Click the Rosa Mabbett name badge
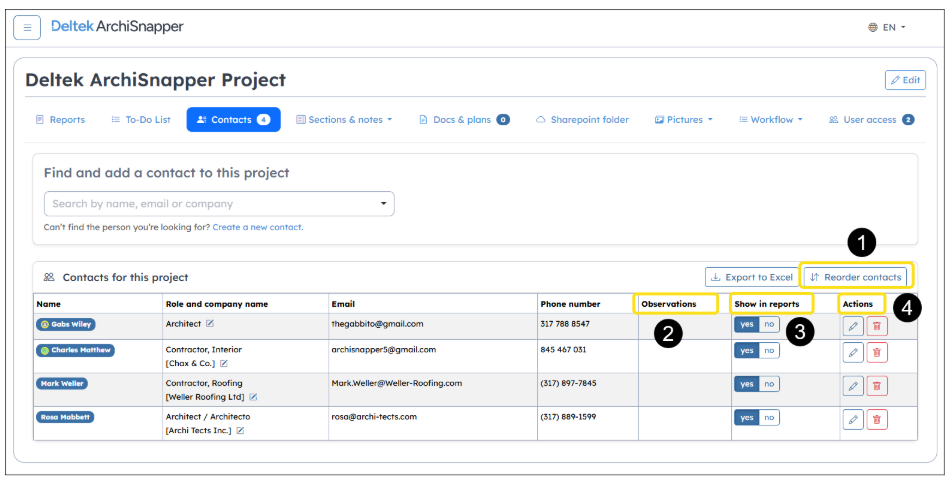 [65, 417]
